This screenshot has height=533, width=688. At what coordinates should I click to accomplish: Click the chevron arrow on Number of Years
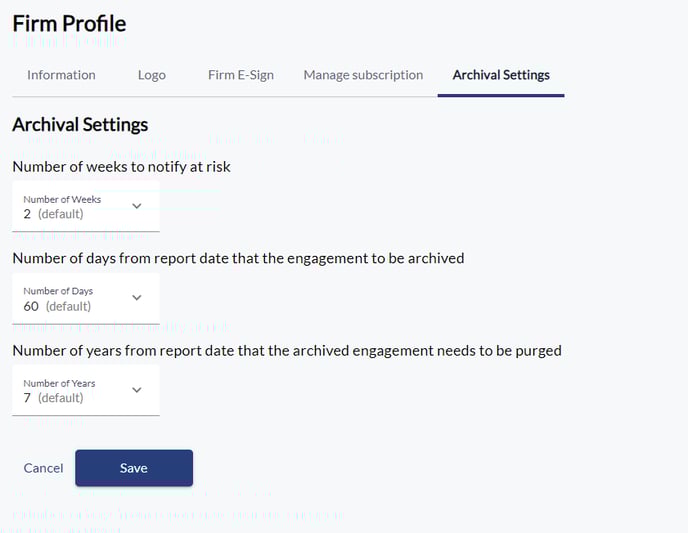point(137,390)
